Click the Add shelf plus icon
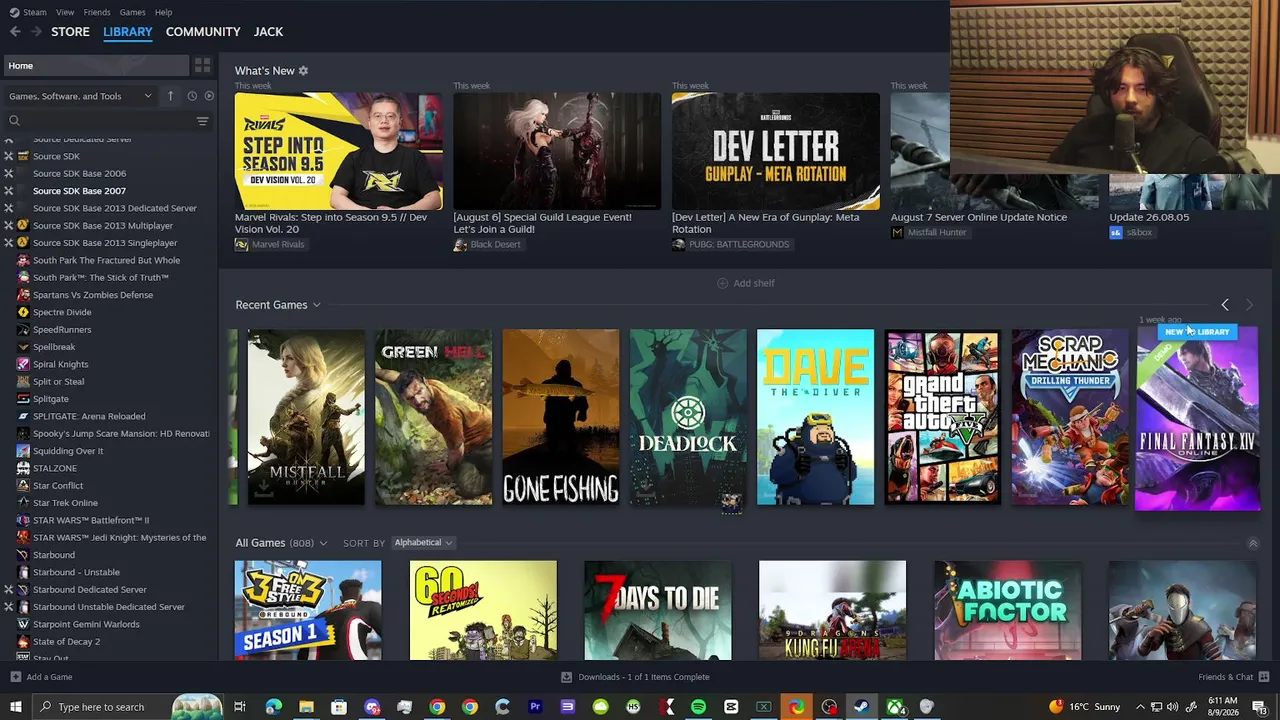The image size is (1280, 720). (722, 283)
